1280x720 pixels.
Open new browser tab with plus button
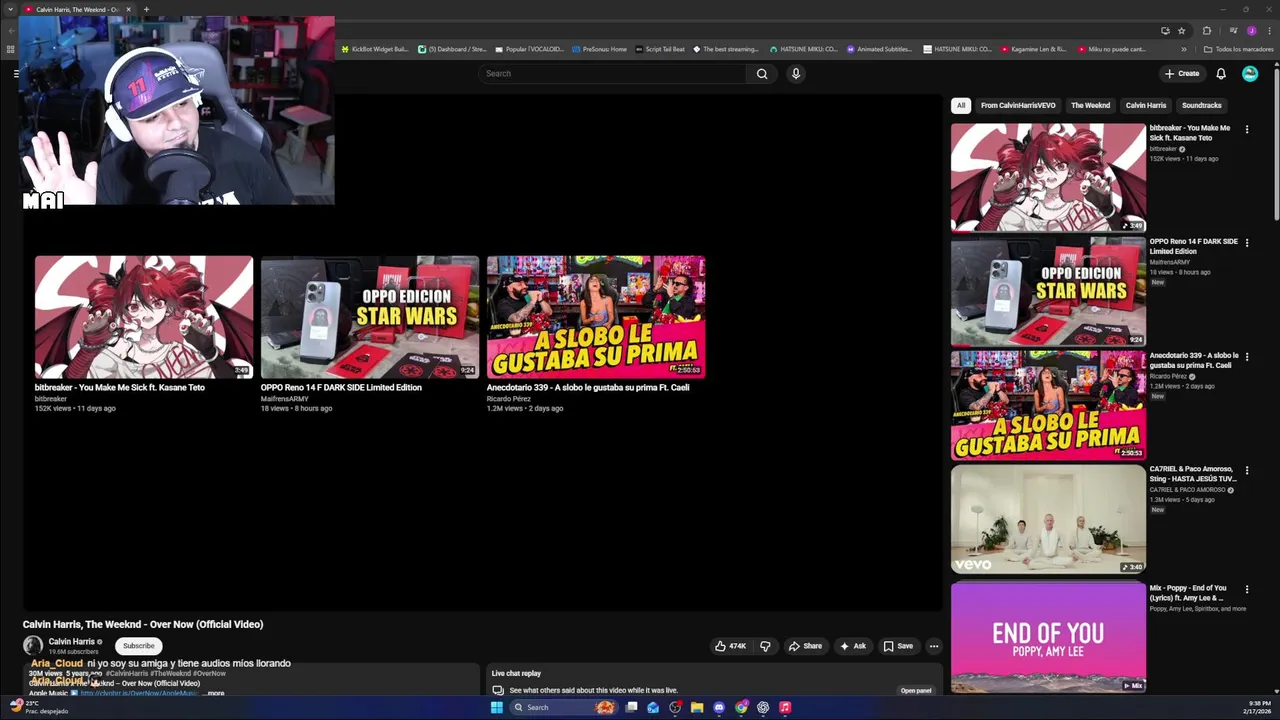tap(146, 9)
